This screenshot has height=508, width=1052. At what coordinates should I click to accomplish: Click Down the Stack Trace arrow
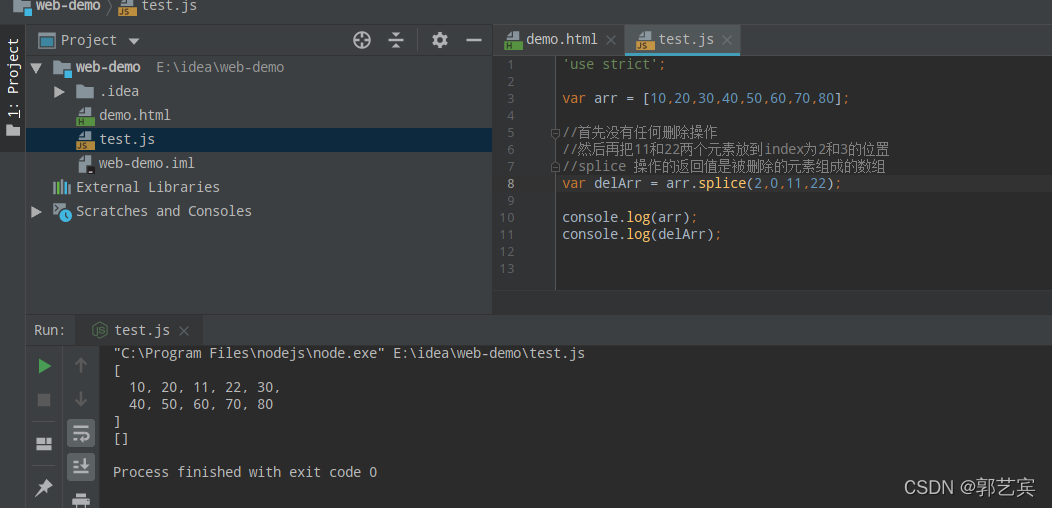pos(81,399)
